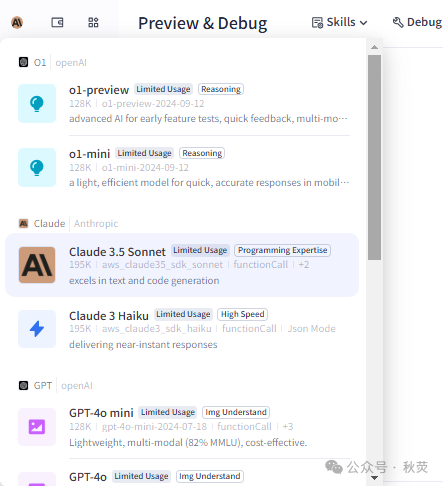The width and height of the screenshot is (443, 486).
Task: Click the High Speed tag
Action: (x=243, y=314)
